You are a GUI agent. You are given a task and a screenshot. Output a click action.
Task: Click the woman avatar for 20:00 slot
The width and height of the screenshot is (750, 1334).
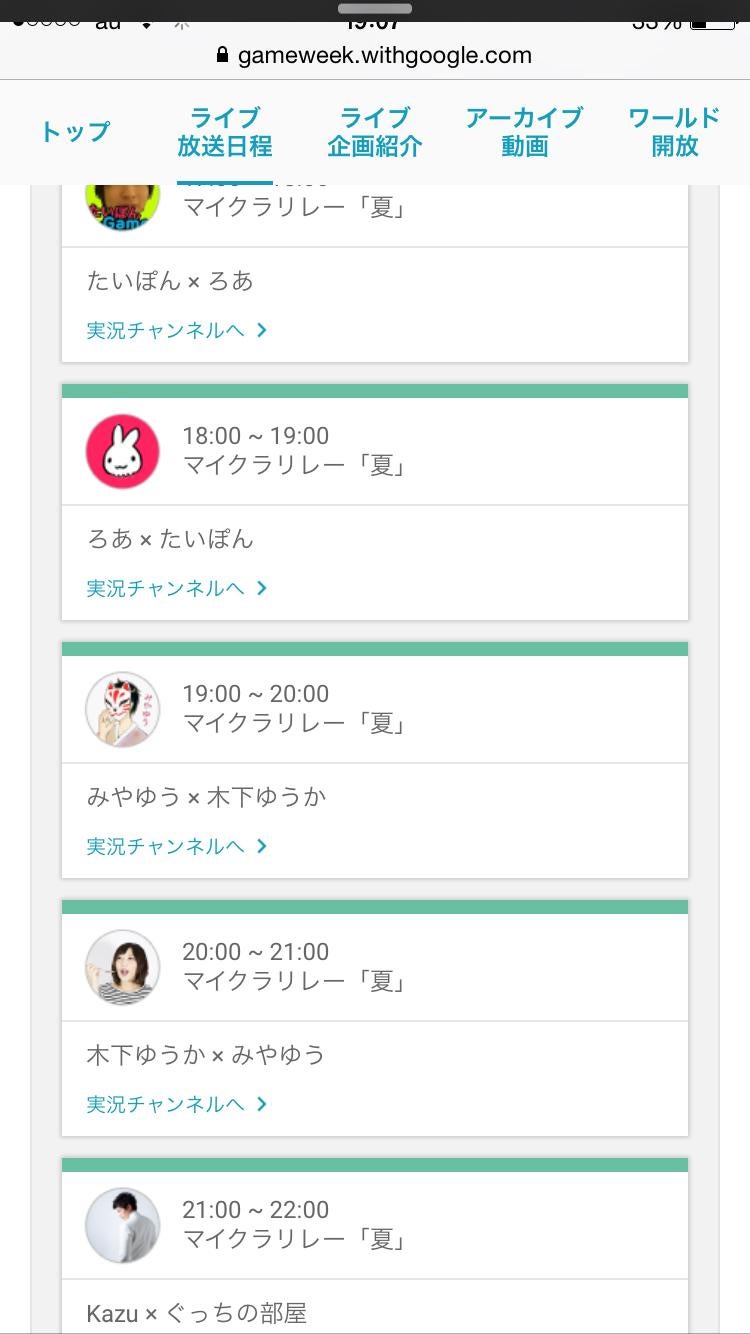tap(122, 967)
